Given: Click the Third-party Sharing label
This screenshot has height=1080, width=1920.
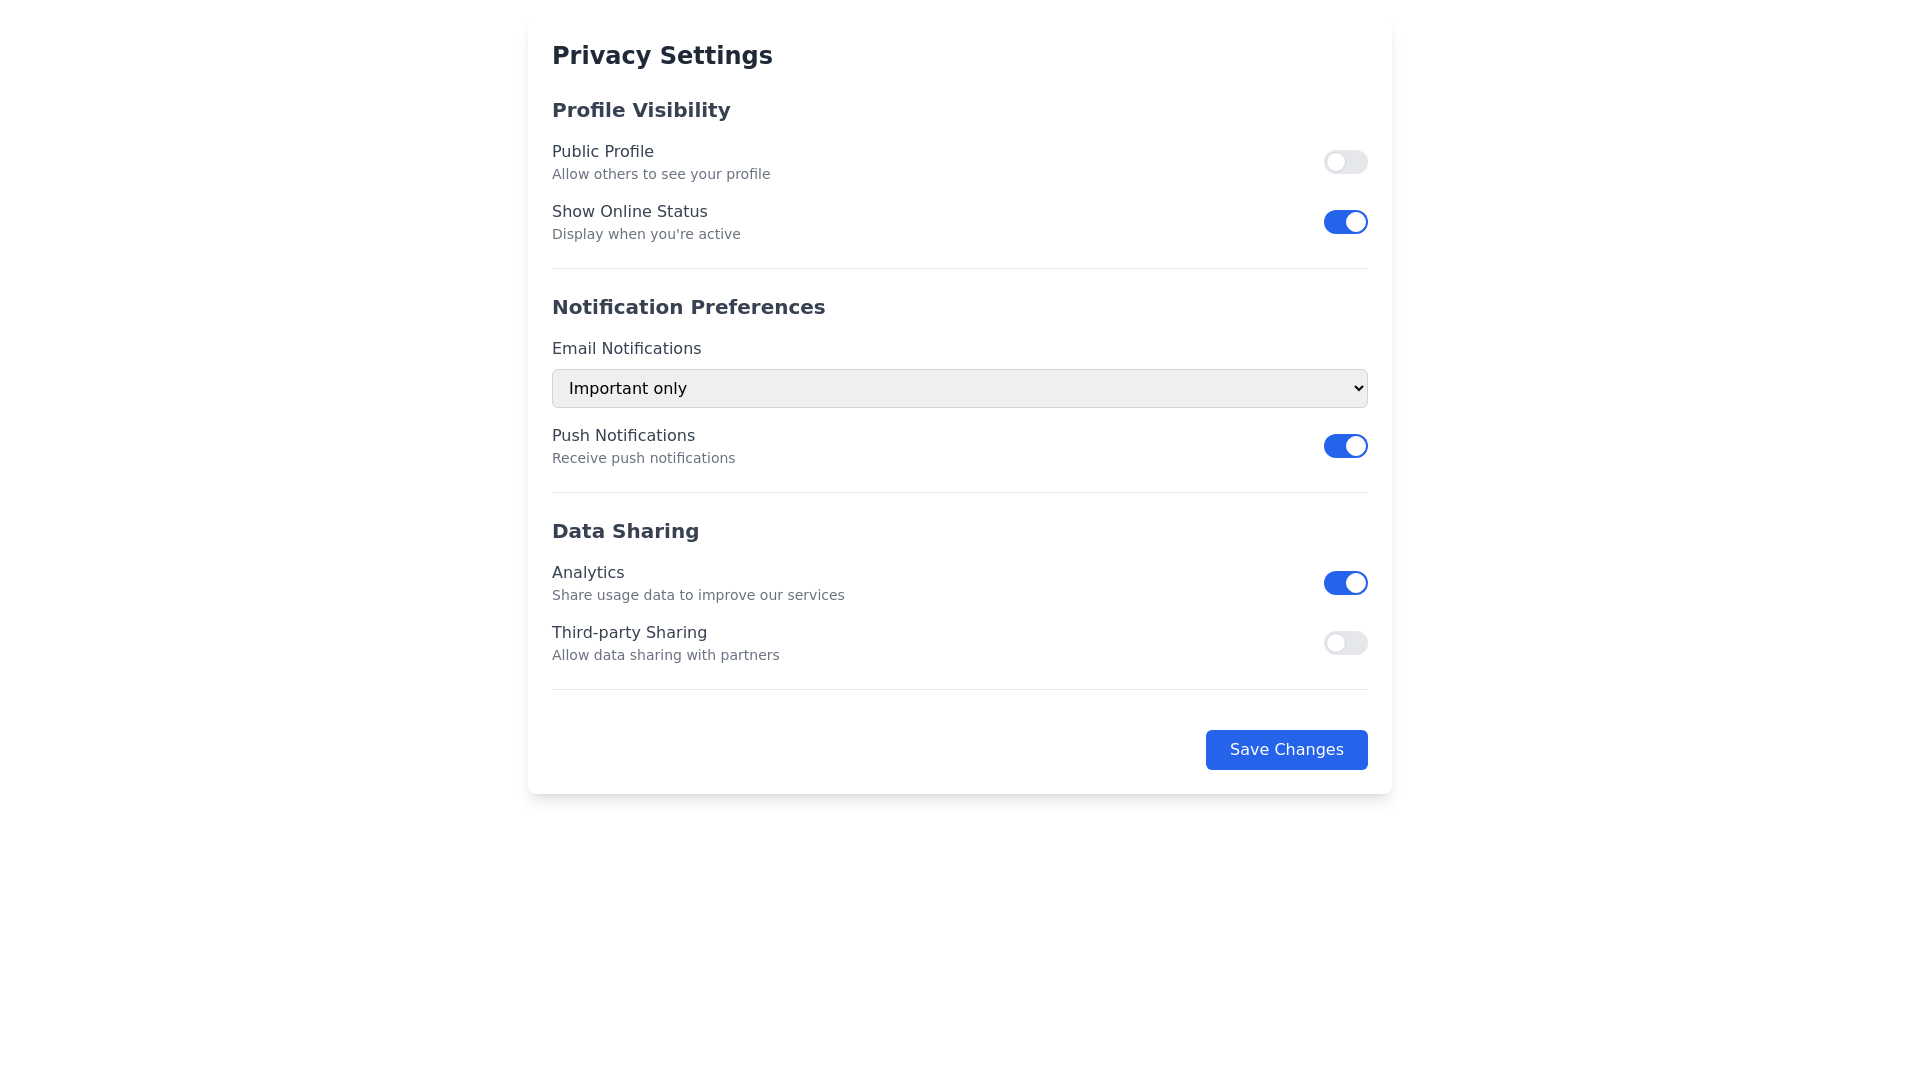Looking at the screenshot, I should coord(629,632).
